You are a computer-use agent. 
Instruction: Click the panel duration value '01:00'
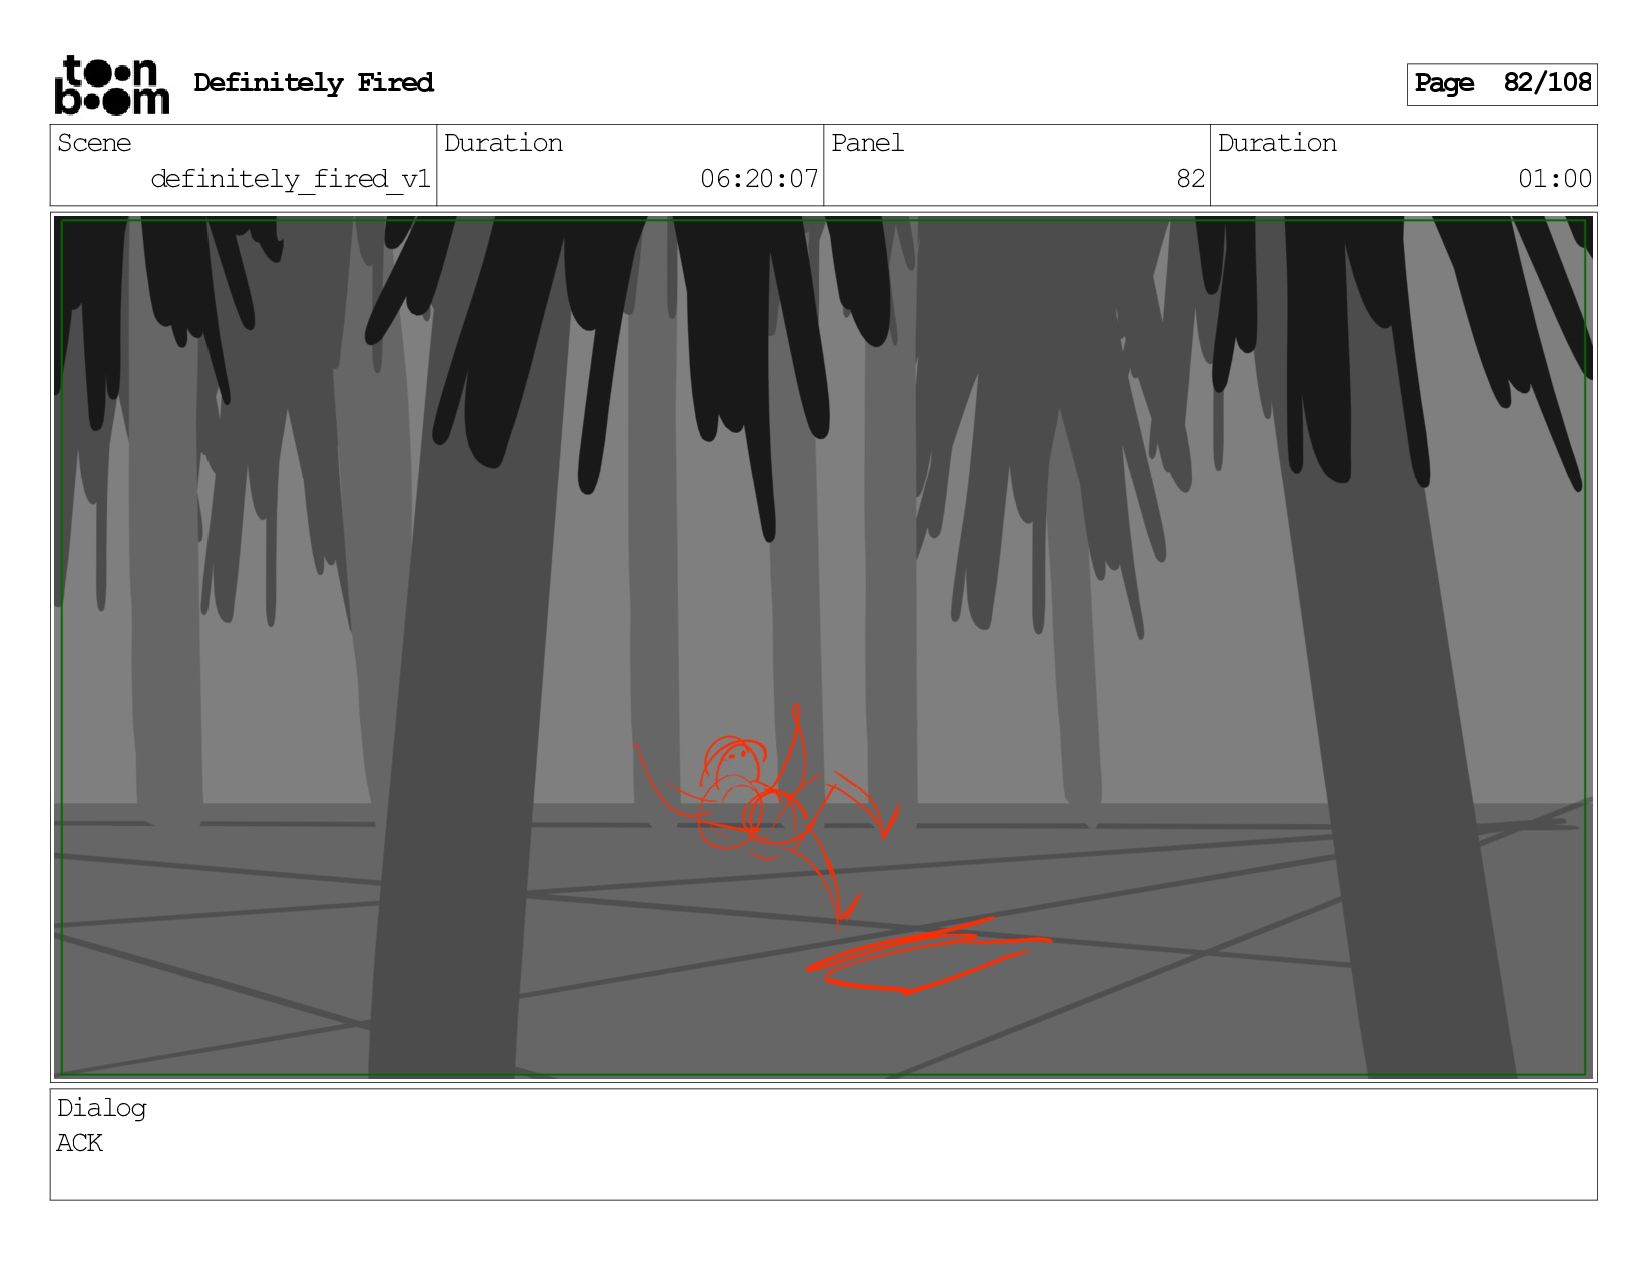[1554, 179]
